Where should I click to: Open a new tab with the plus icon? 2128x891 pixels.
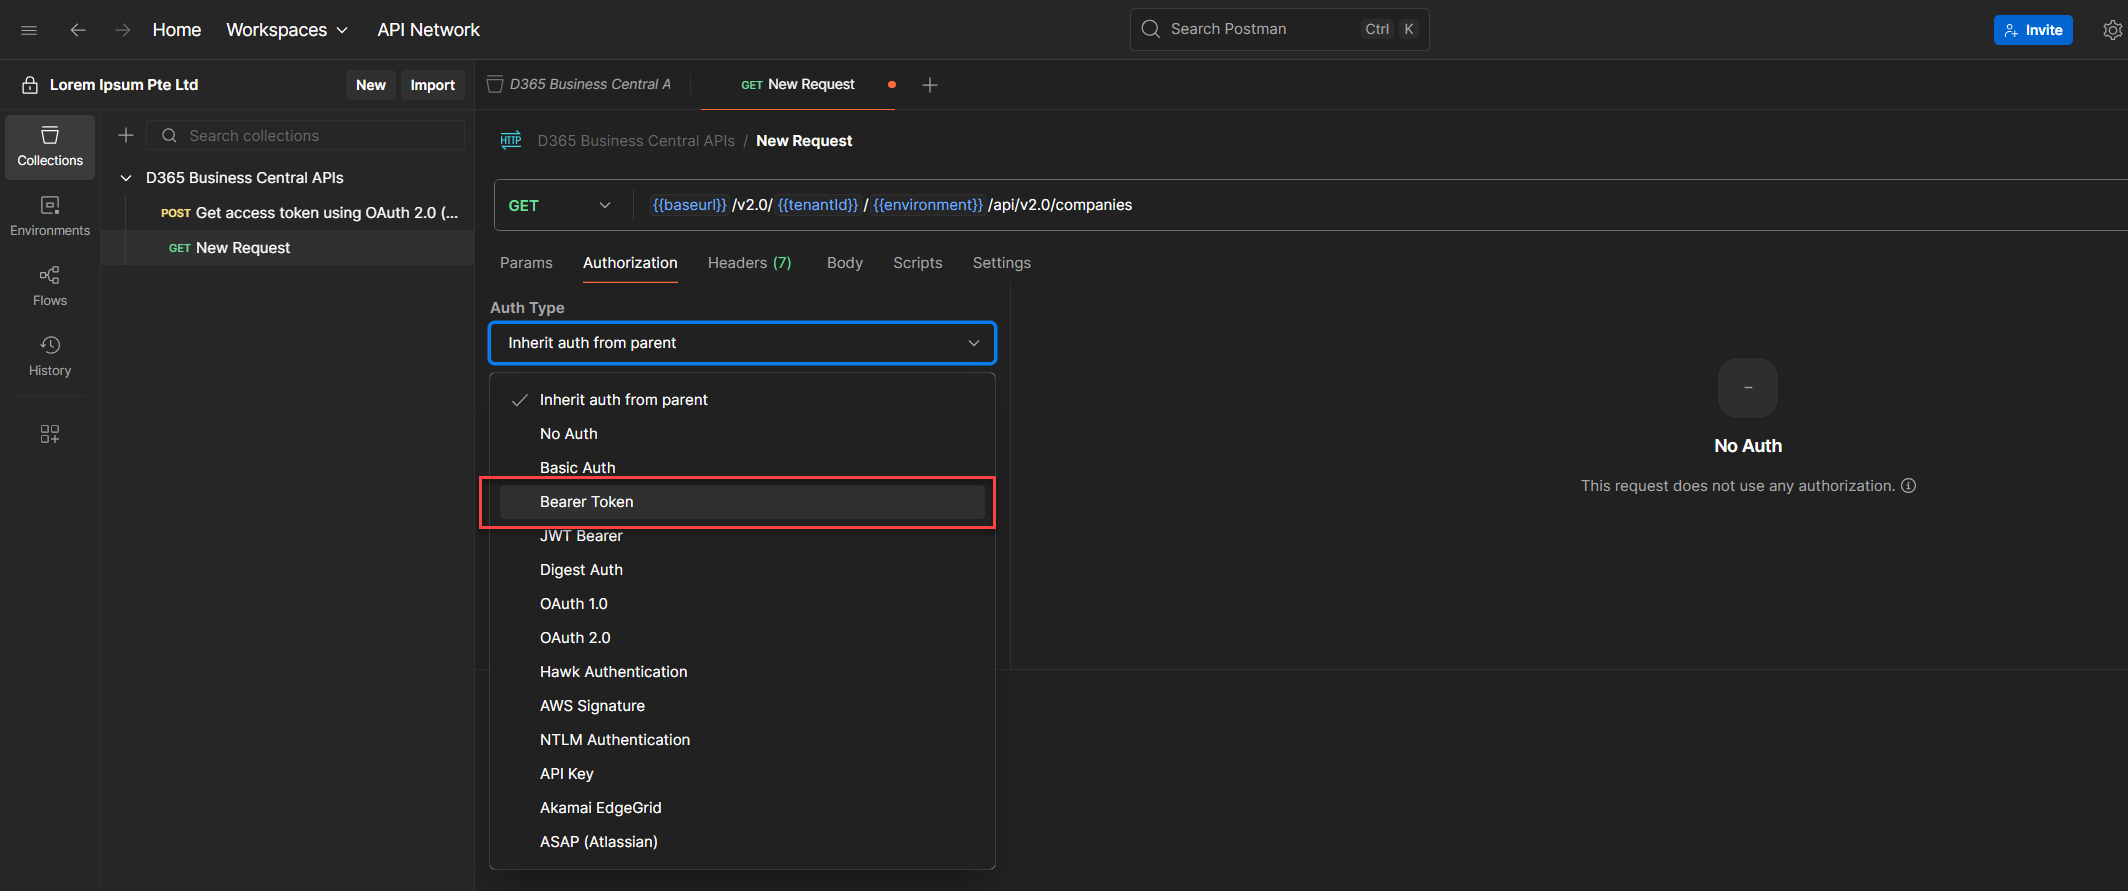(x=930, y=85)
